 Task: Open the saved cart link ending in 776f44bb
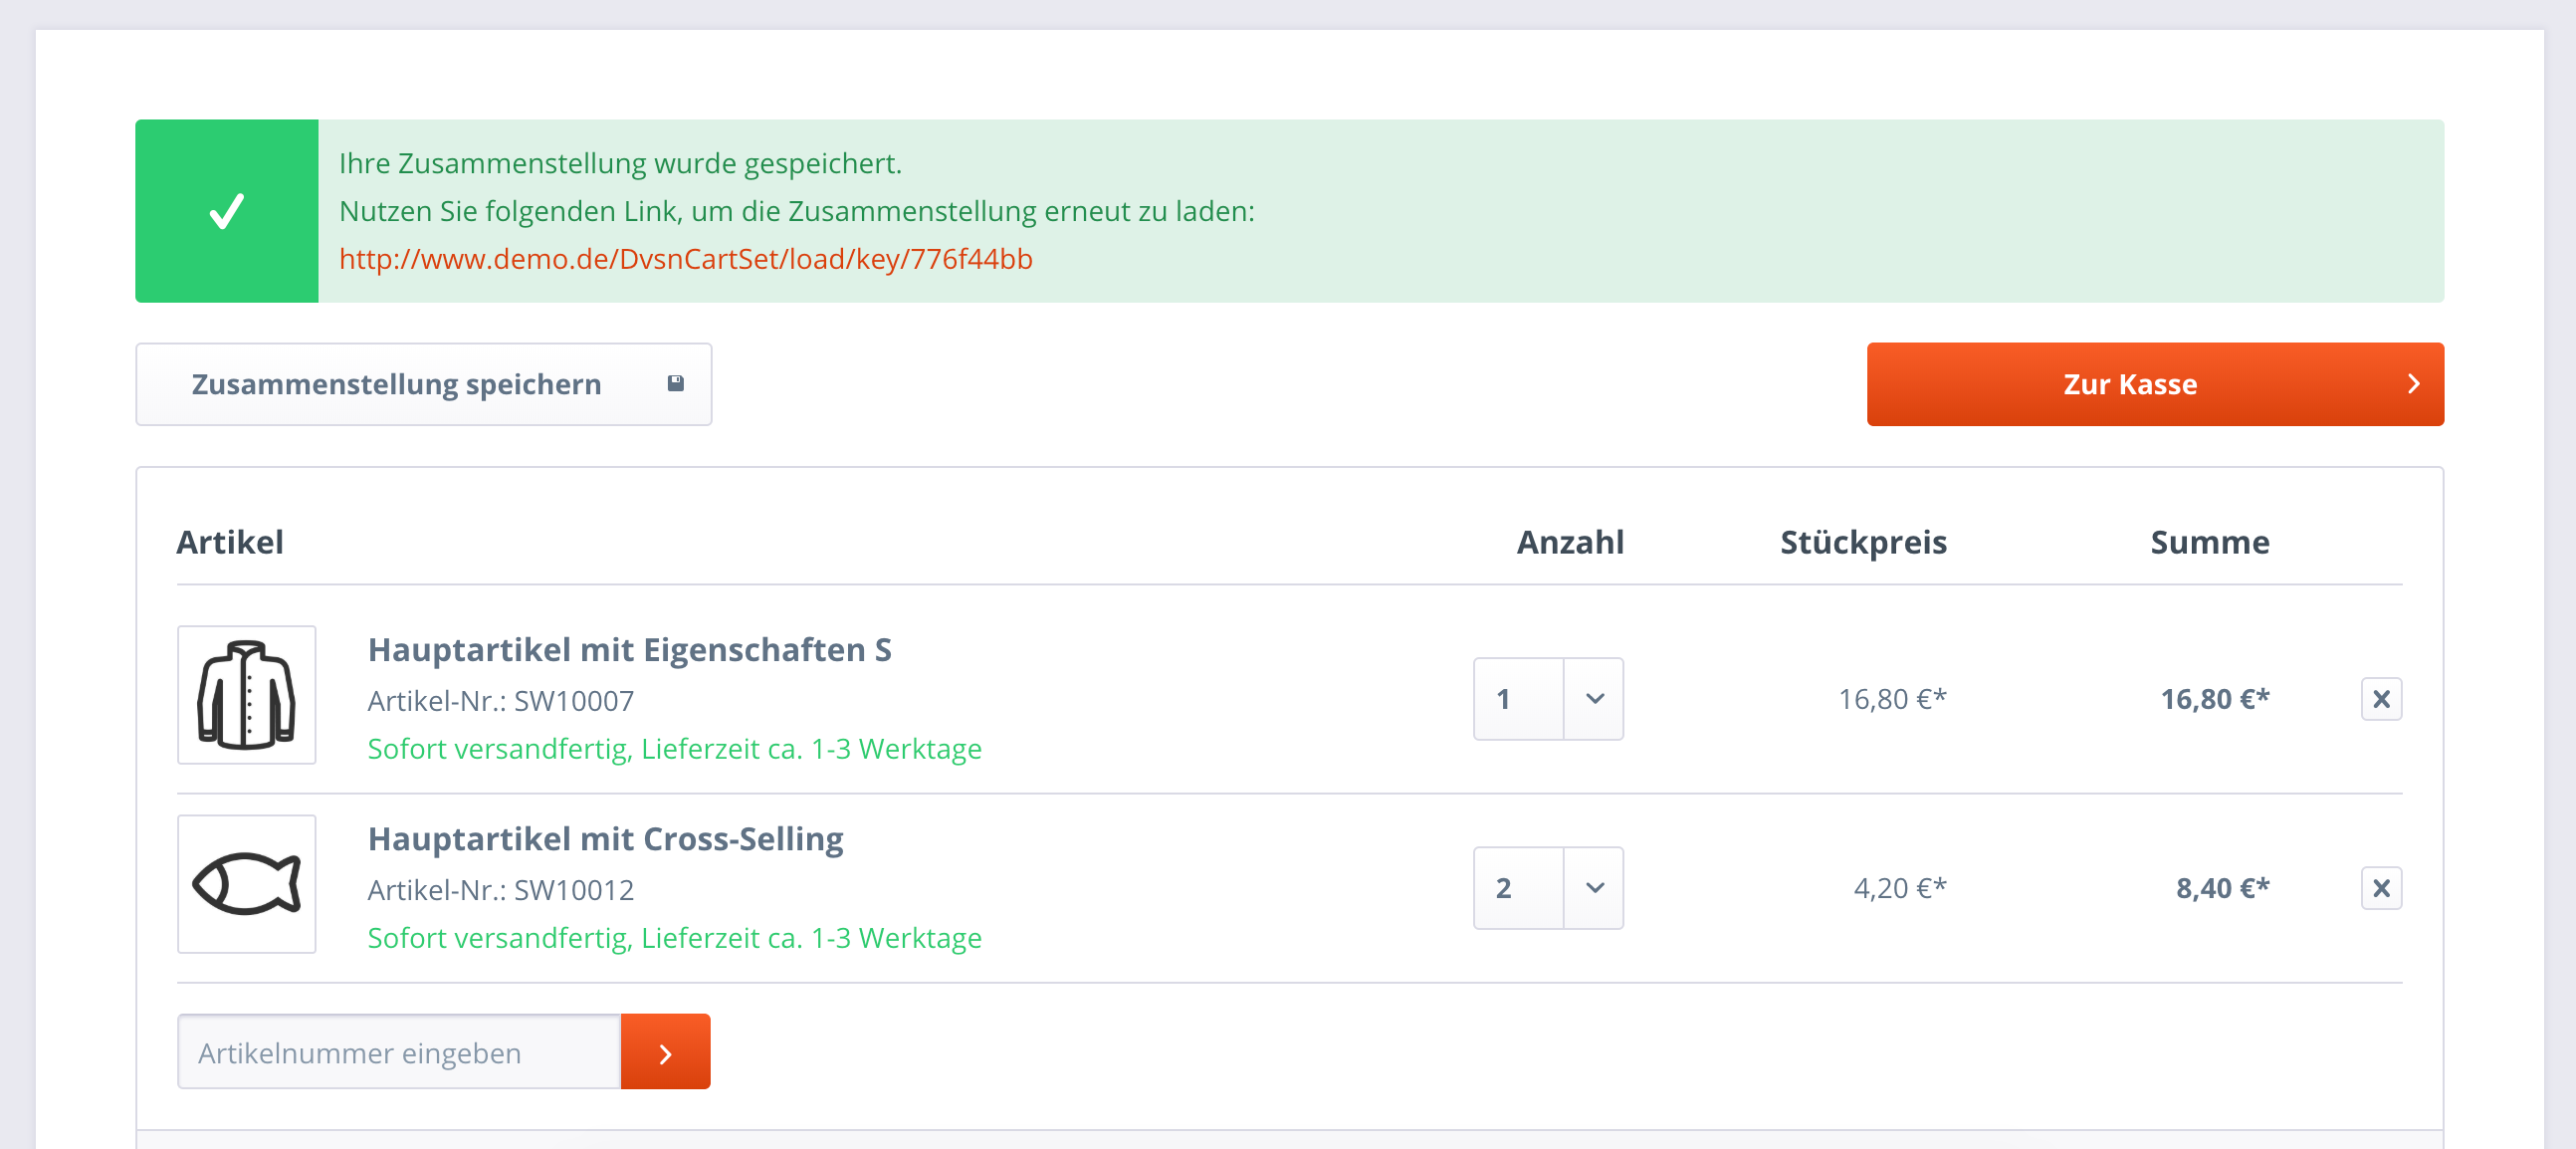pos(685,259)
